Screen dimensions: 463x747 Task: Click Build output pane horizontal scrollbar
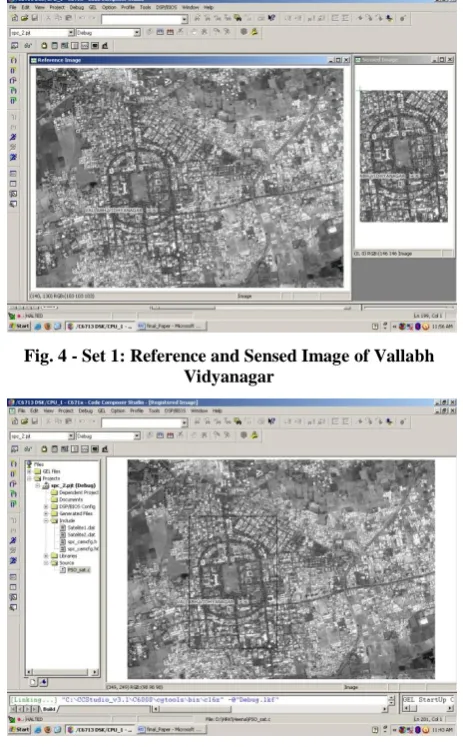tap(270, 709)
